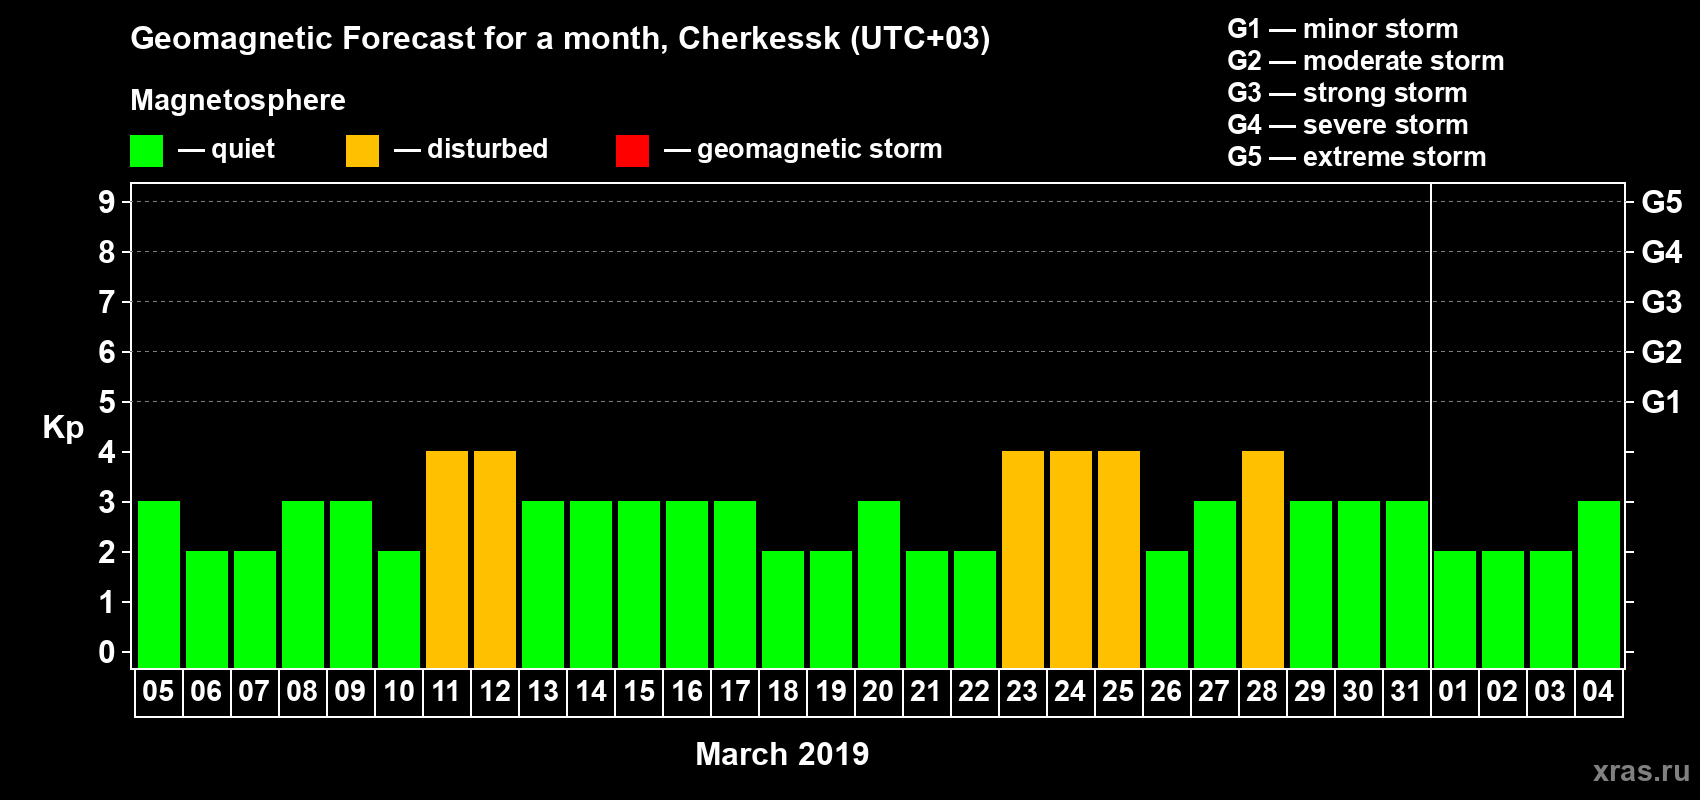Click the green bar for day 05

(159, 585)
